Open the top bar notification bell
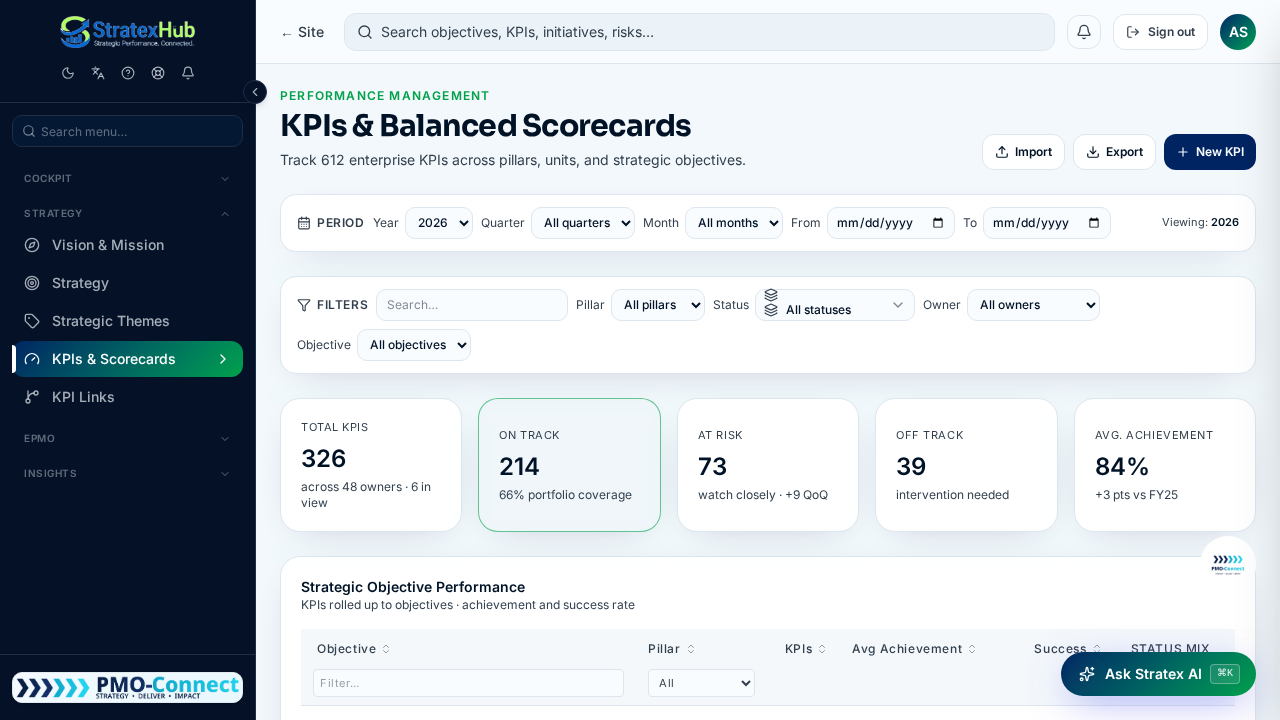The width and height of the screenshot is (1280, 720). point(1084,32)
